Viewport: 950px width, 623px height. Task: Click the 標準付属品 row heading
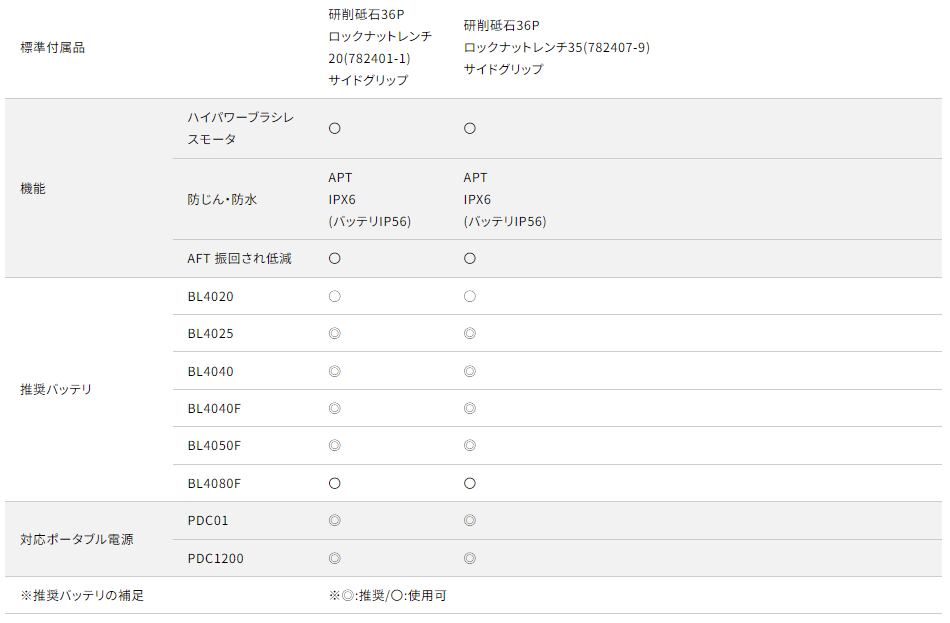point(52,48)
